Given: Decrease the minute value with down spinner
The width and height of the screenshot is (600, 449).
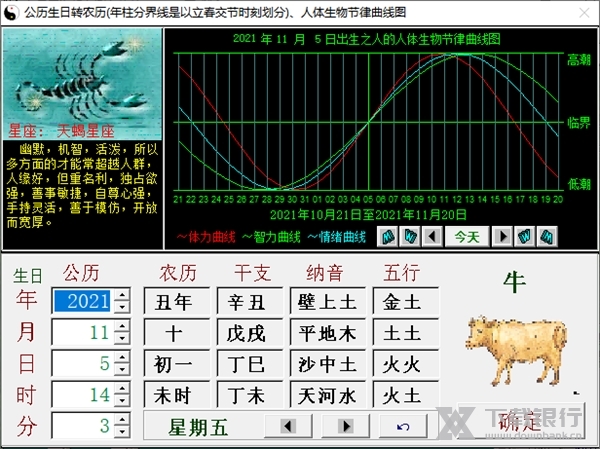Looking at the screenshot, I should 122,432.
